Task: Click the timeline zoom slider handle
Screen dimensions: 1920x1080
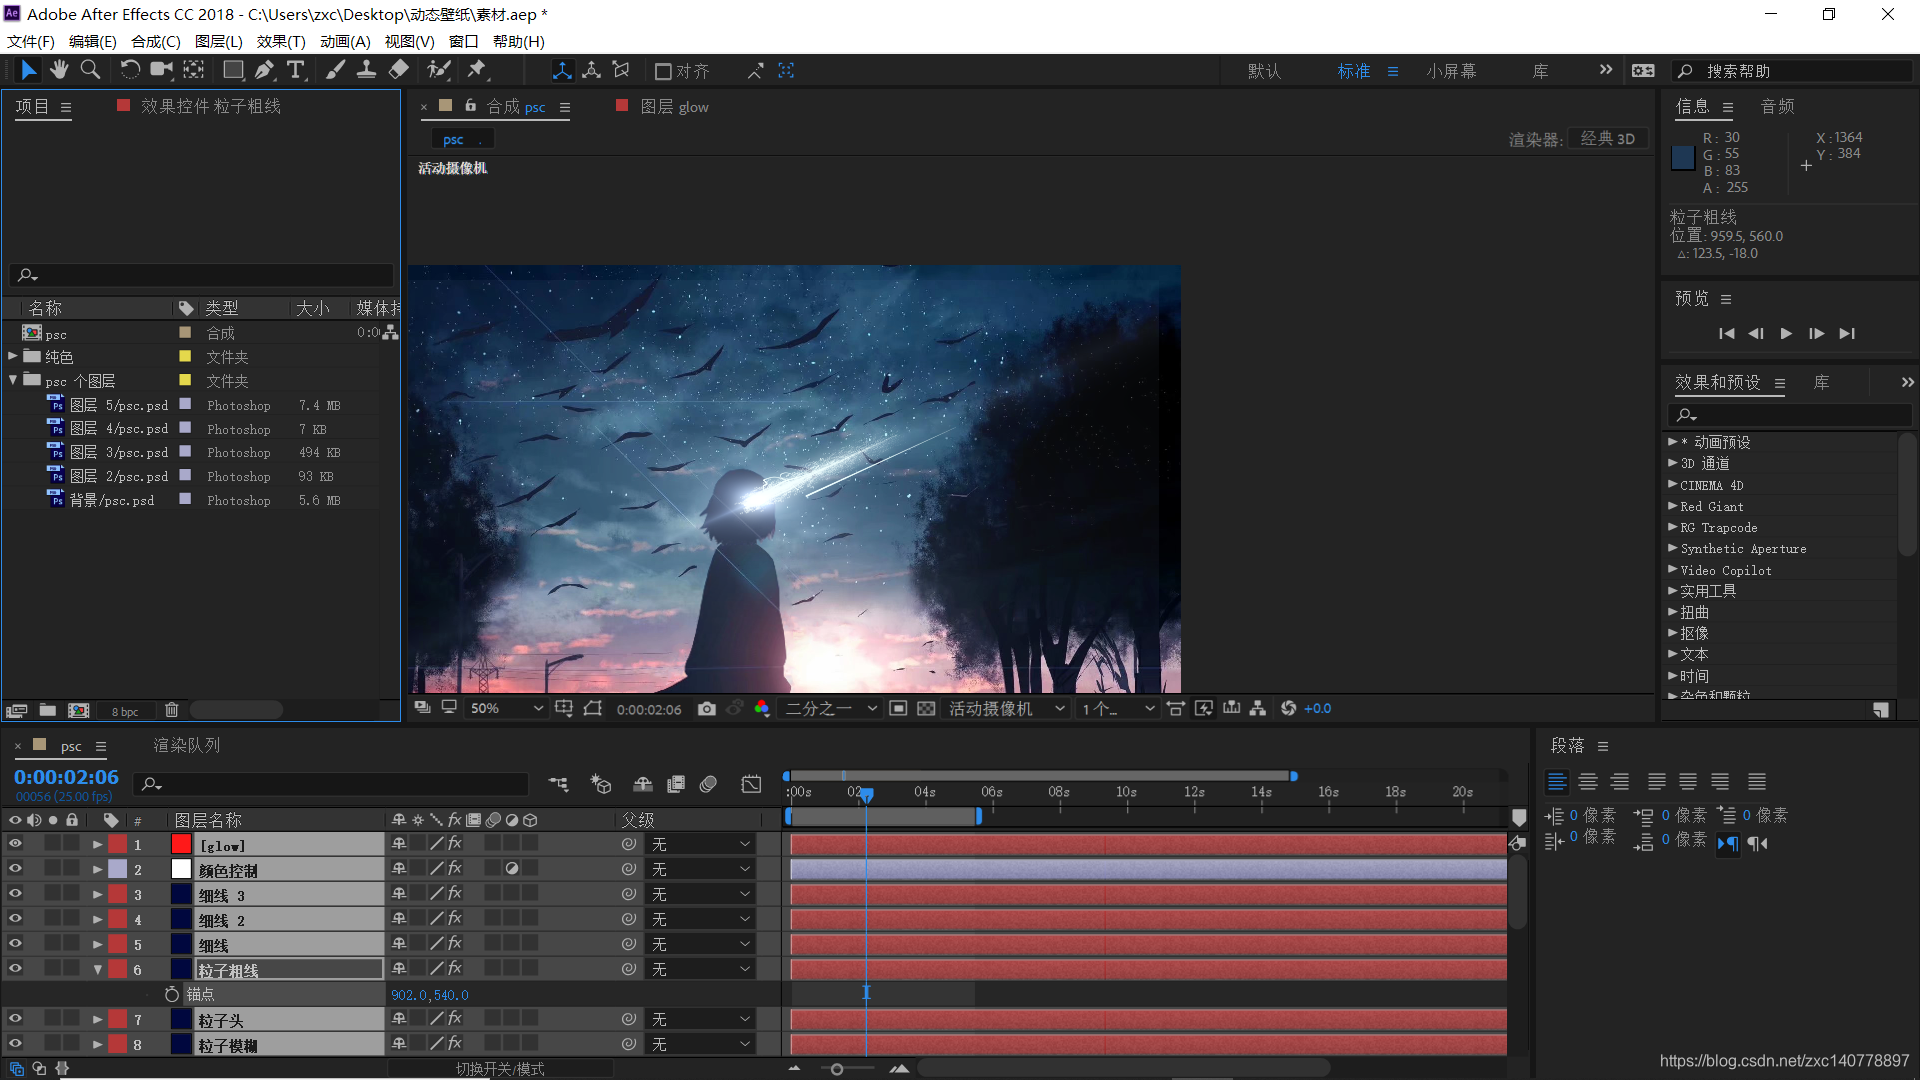Action: click(837, 1069)
